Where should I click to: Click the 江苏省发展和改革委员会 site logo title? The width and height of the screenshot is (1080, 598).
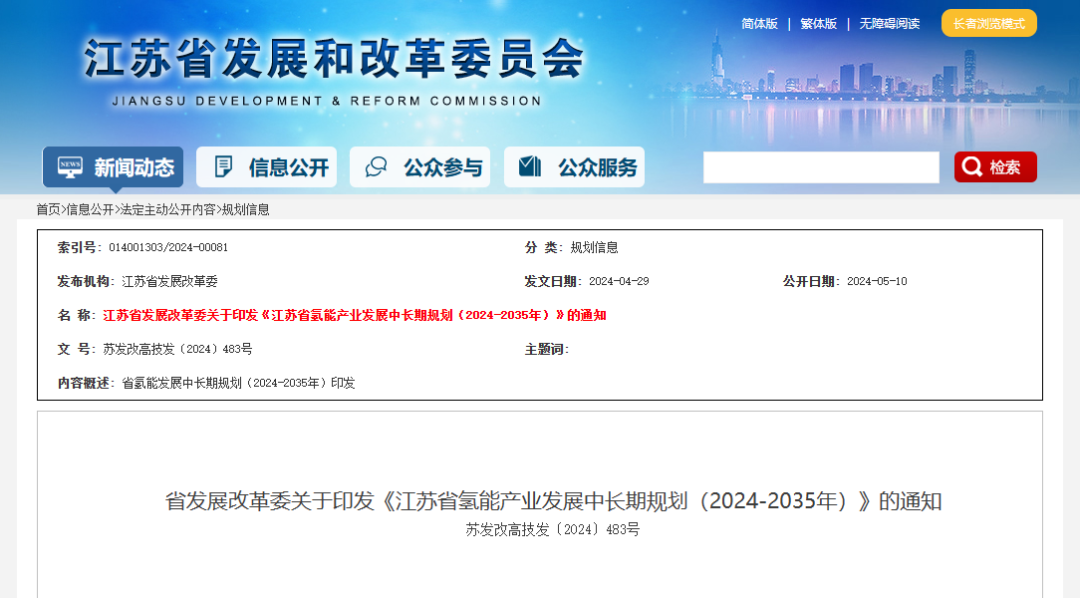(333, 58)
